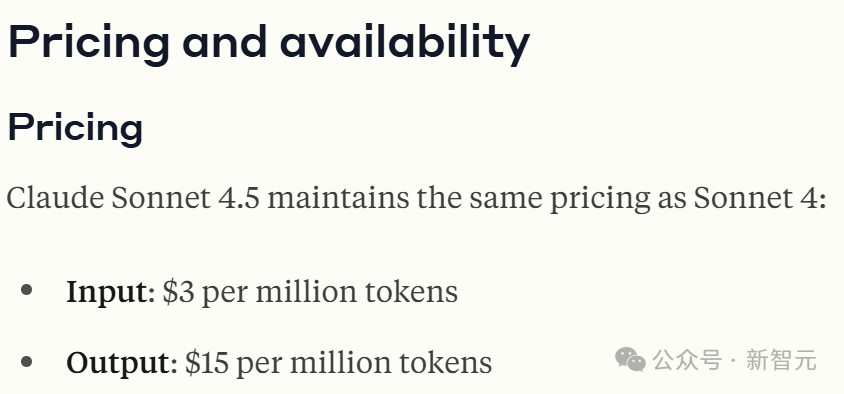Click "Sonnet 4:" at sentence end
This screenshot has width=844, height=394.
click(759, 198)
